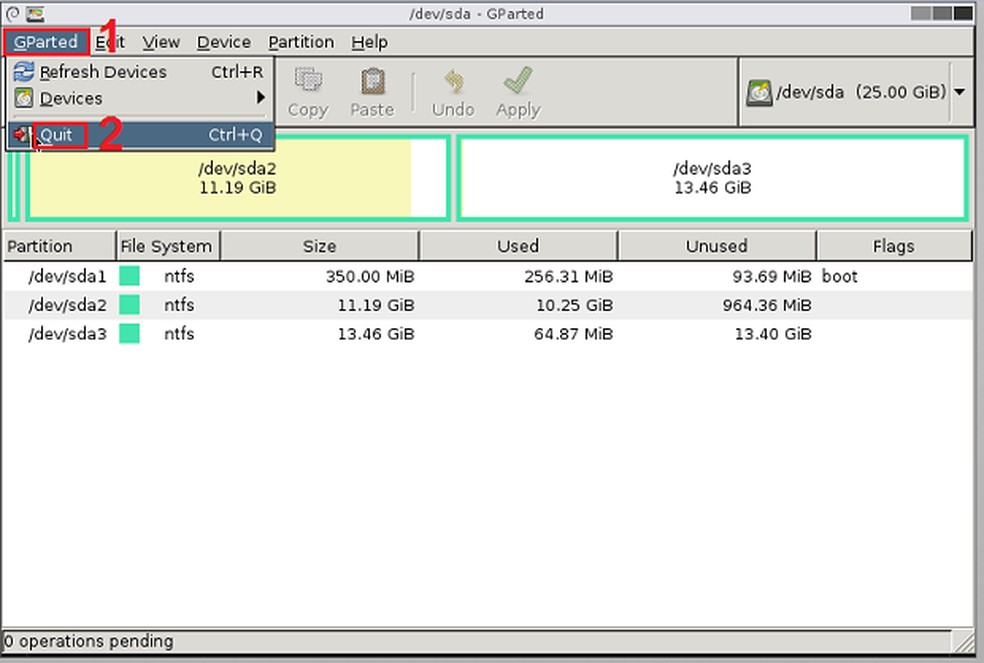The image size is (984, 663).
Task: Sort by the Partition column header
Action: pyautogui.click(x=59, y=245)
